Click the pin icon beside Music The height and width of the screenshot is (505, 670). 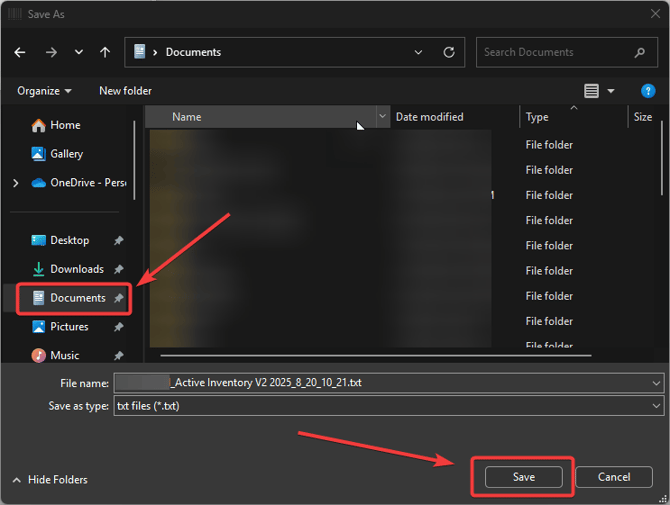click(x=119, y=356)
